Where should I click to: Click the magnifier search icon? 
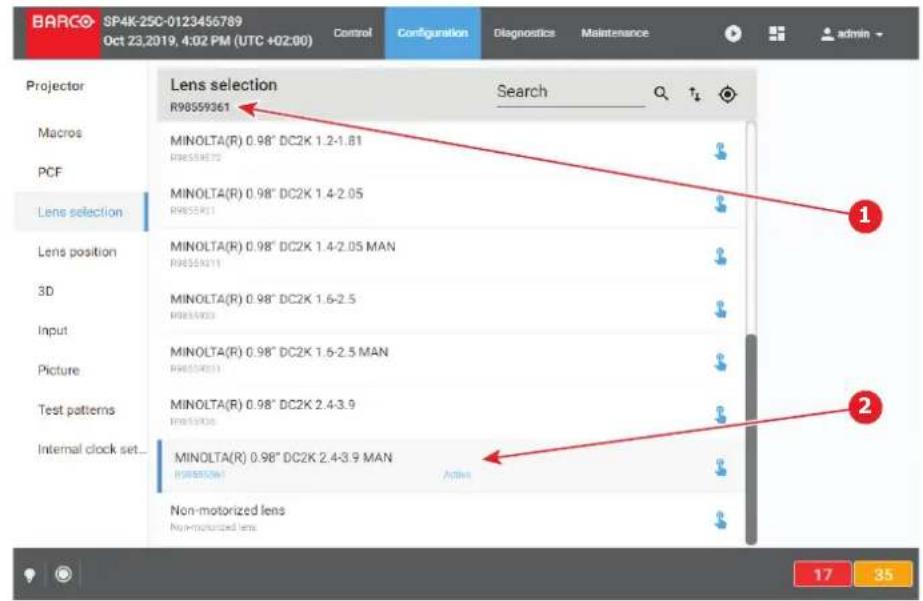tap(661, 93)
